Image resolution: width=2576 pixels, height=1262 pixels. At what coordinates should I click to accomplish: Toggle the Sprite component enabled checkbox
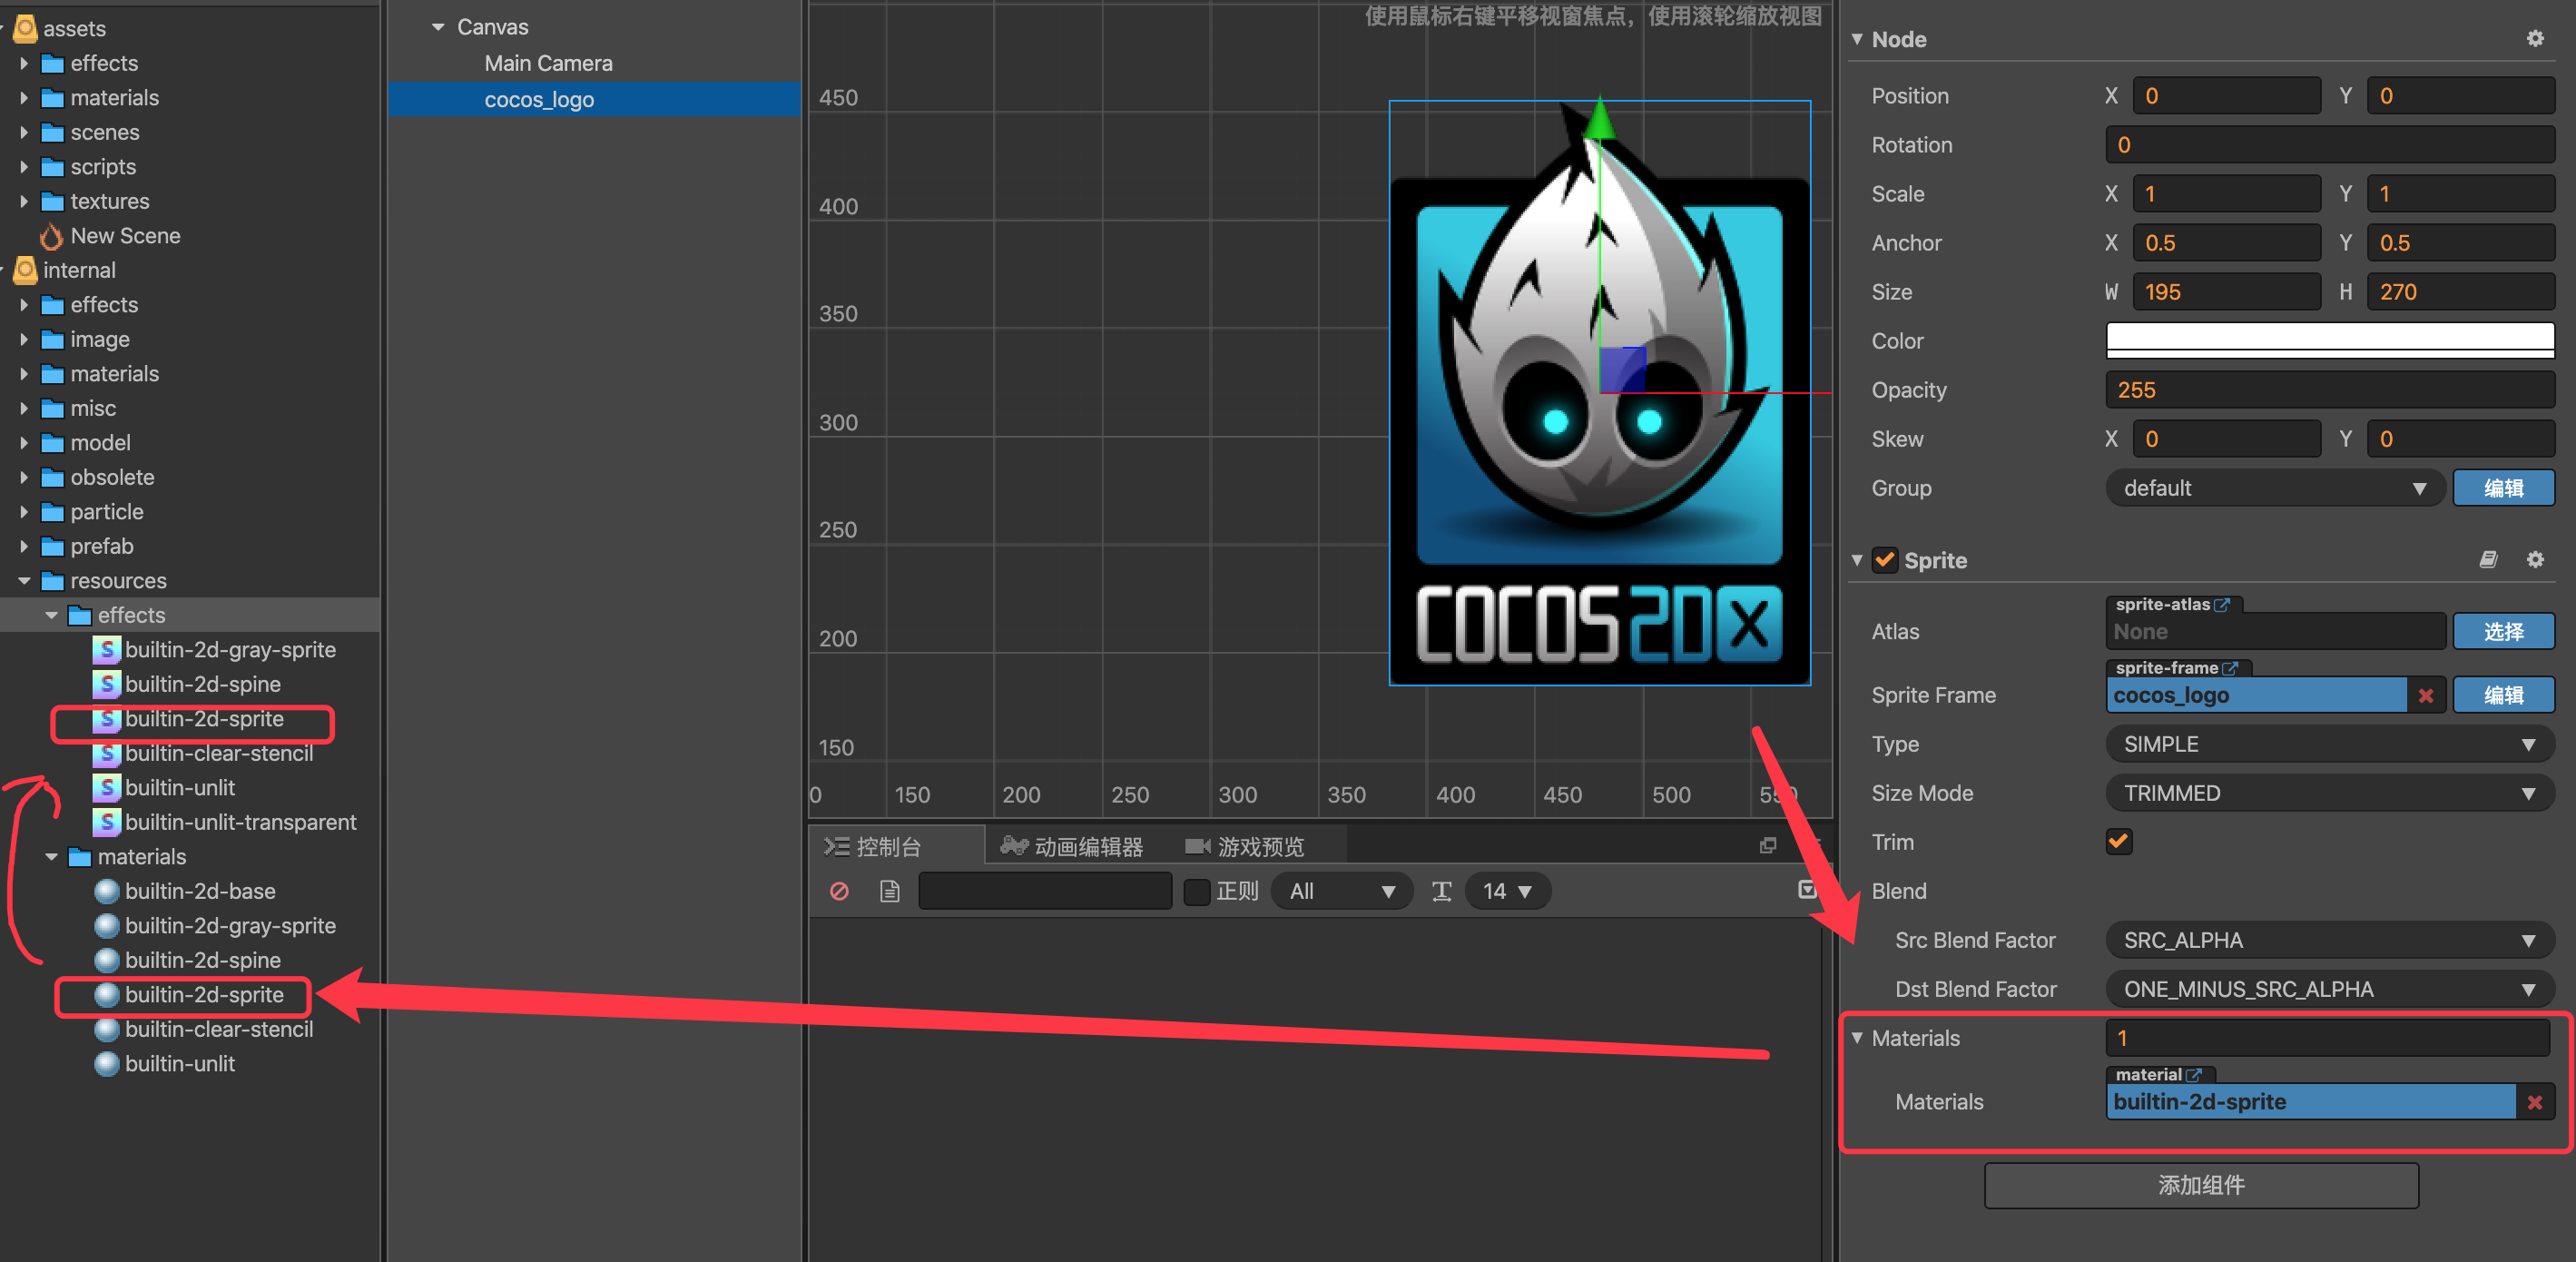pos(1885,560)
